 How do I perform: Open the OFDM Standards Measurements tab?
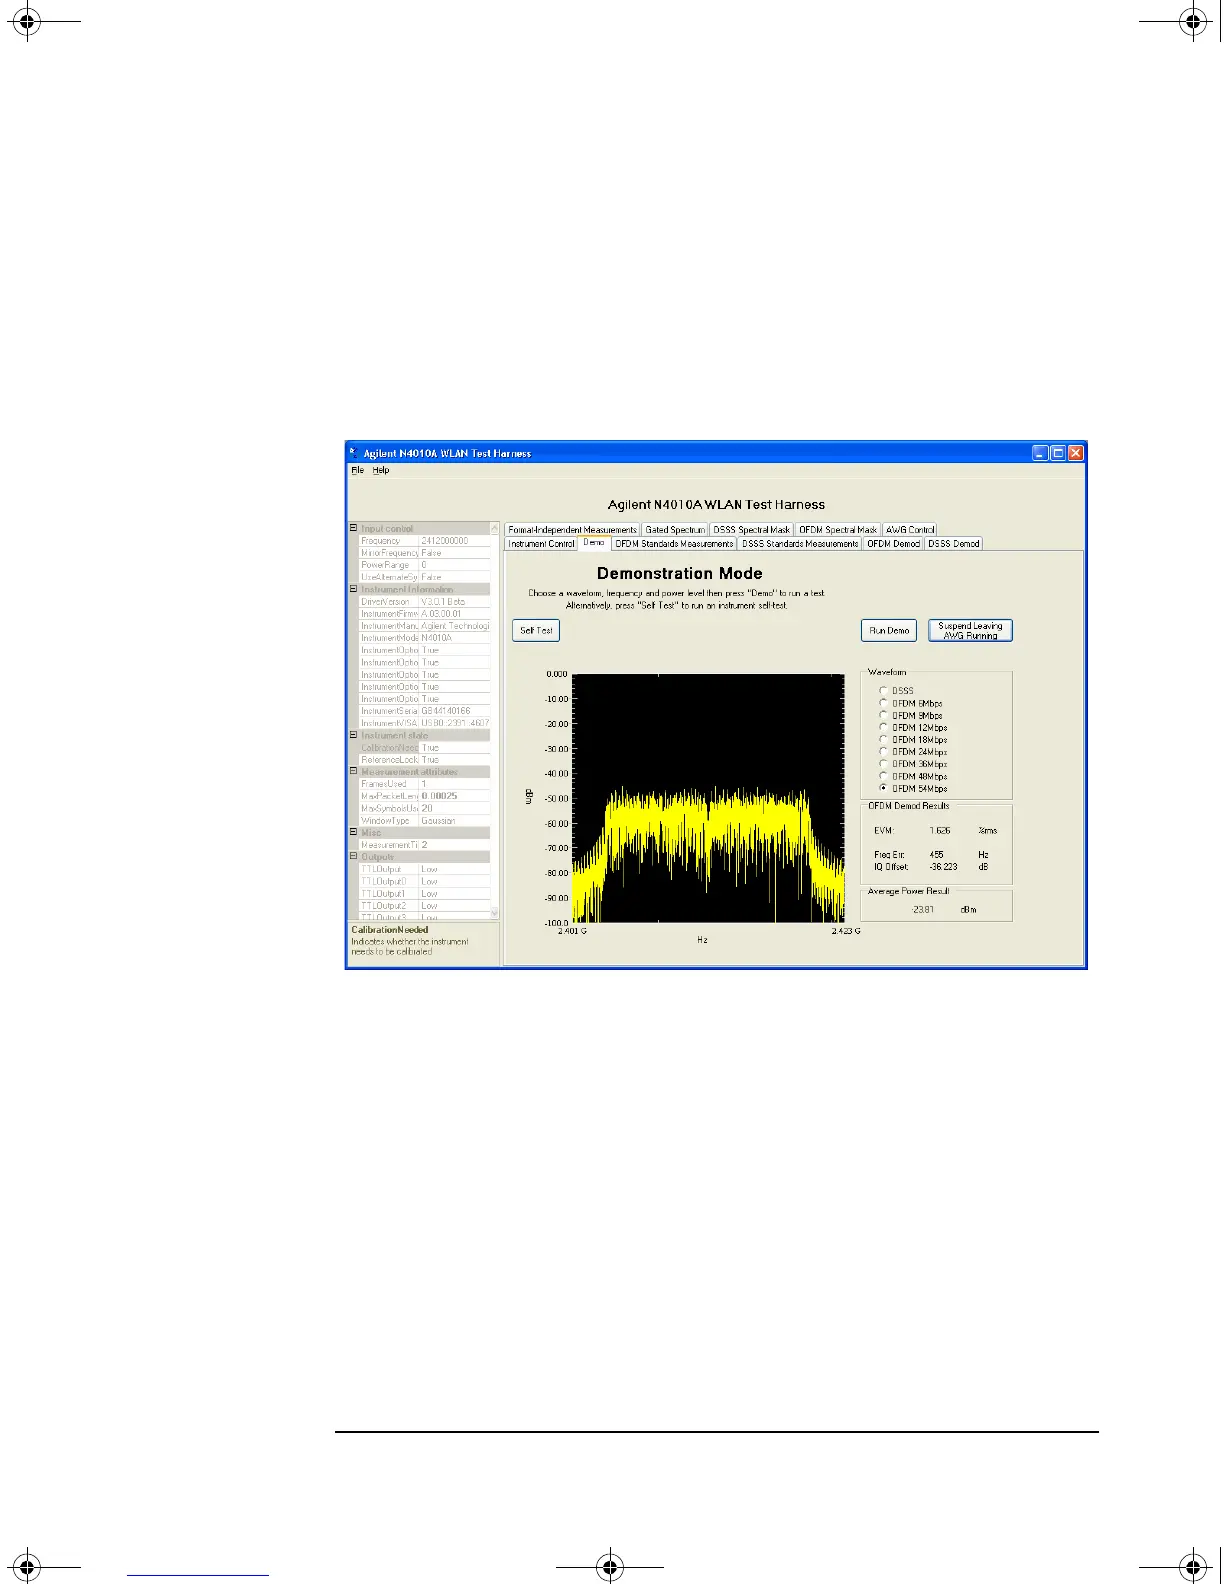click(674, 544)
